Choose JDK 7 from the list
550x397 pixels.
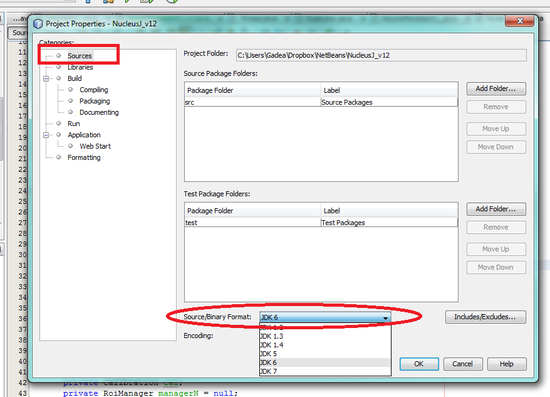point(325,371)
